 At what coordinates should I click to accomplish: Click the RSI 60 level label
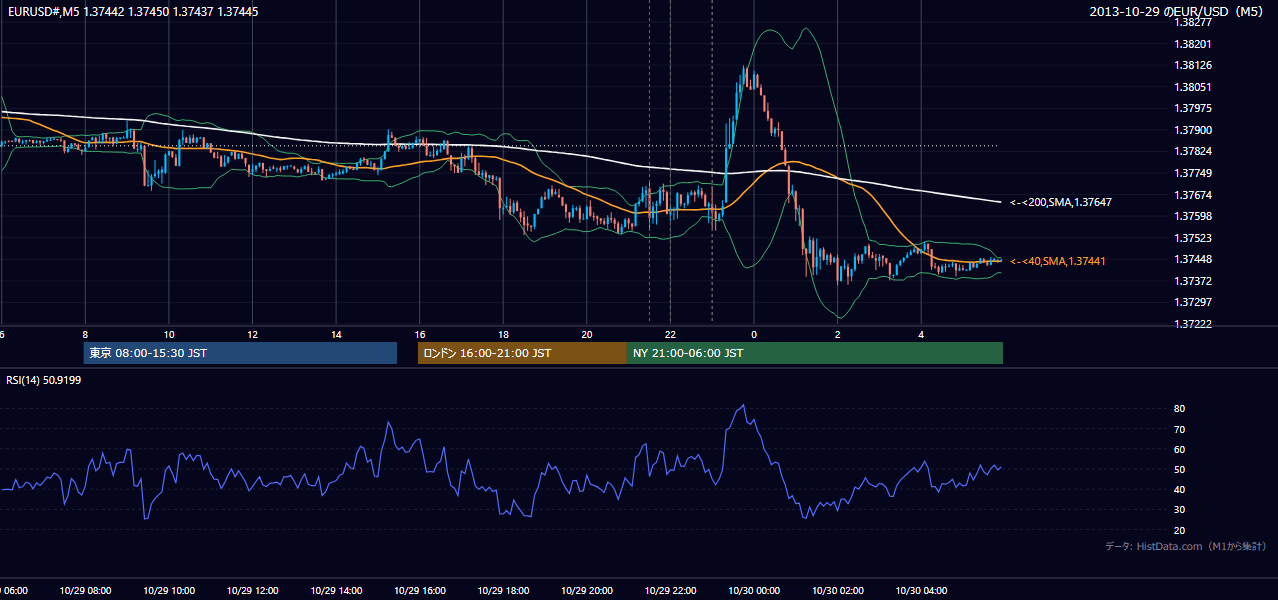(x=1180, y=449)
